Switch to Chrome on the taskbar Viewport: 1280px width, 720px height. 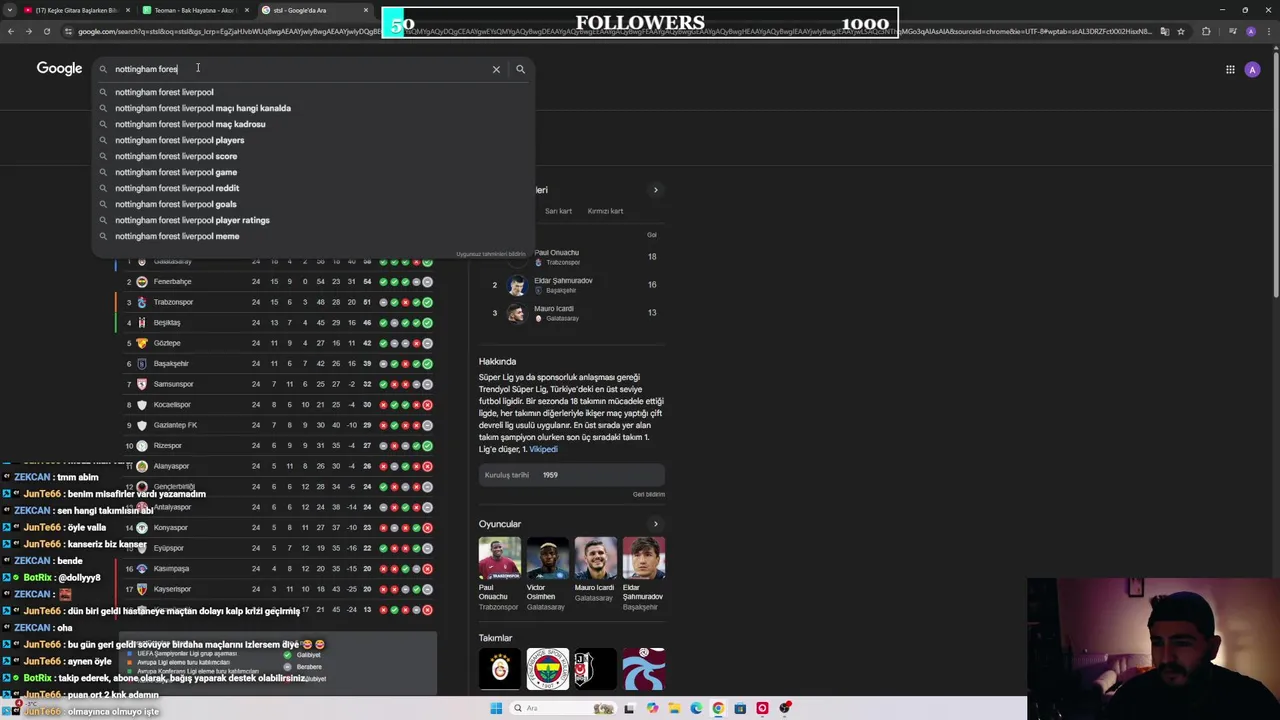tap(718, 708)
